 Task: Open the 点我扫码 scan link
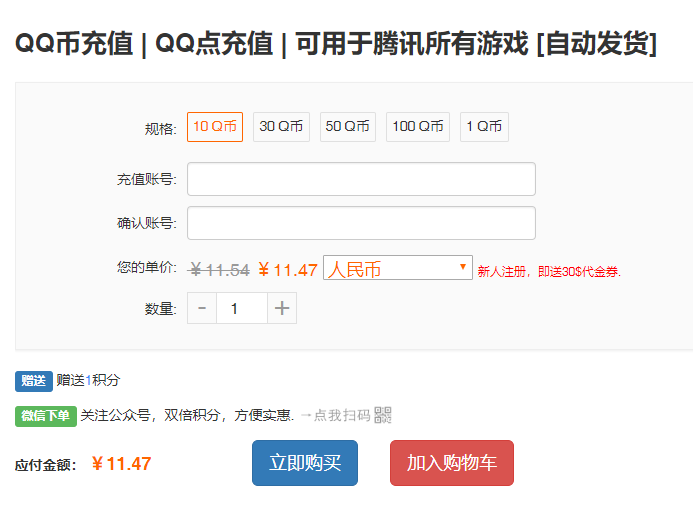[335, 416]
